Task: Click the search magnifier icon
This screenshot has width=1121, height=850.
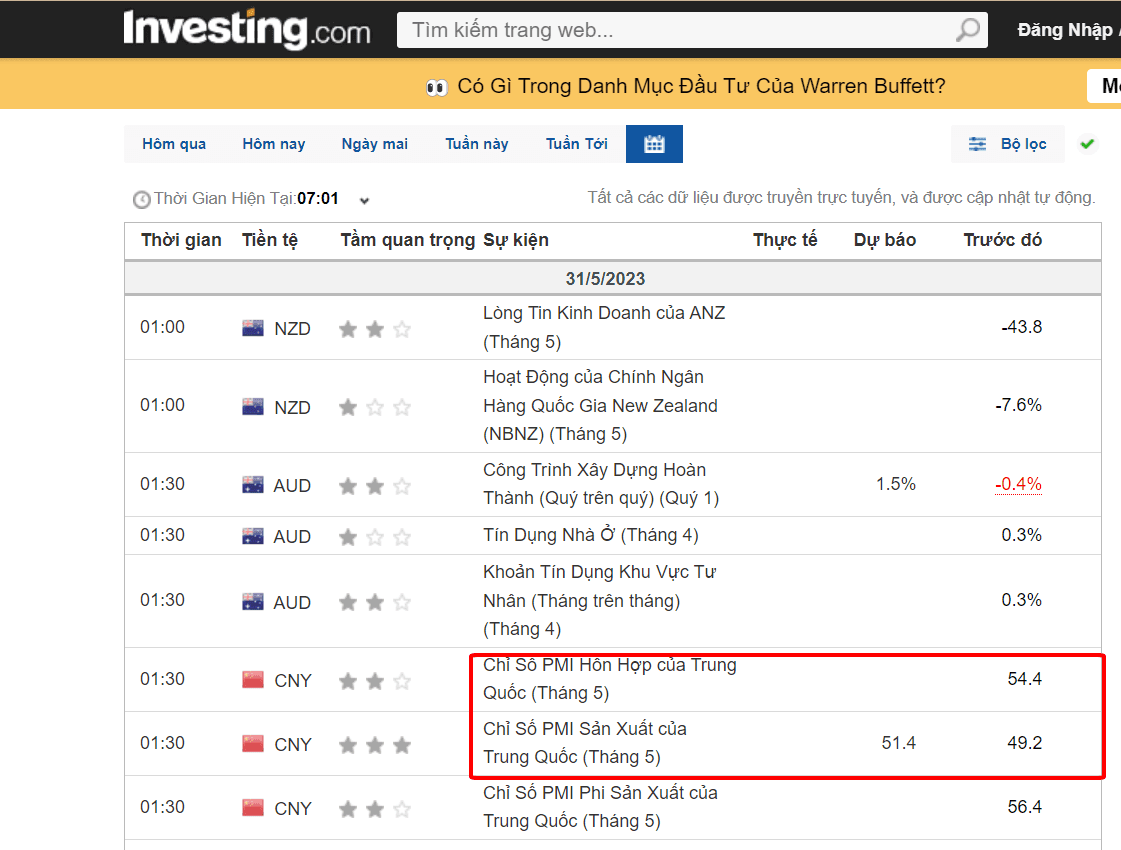Action: [x=968, y=30]
